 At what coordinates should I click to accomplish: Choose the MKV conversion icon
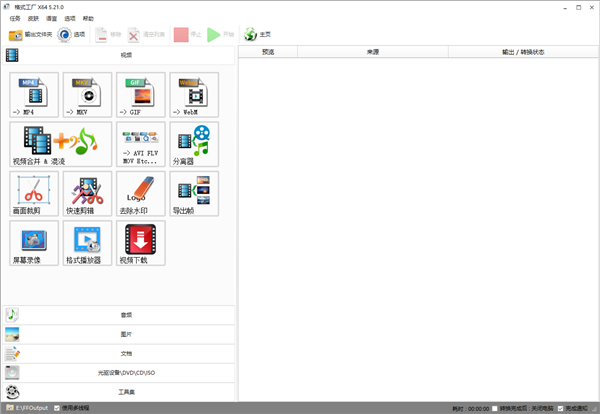click(88, 95)
